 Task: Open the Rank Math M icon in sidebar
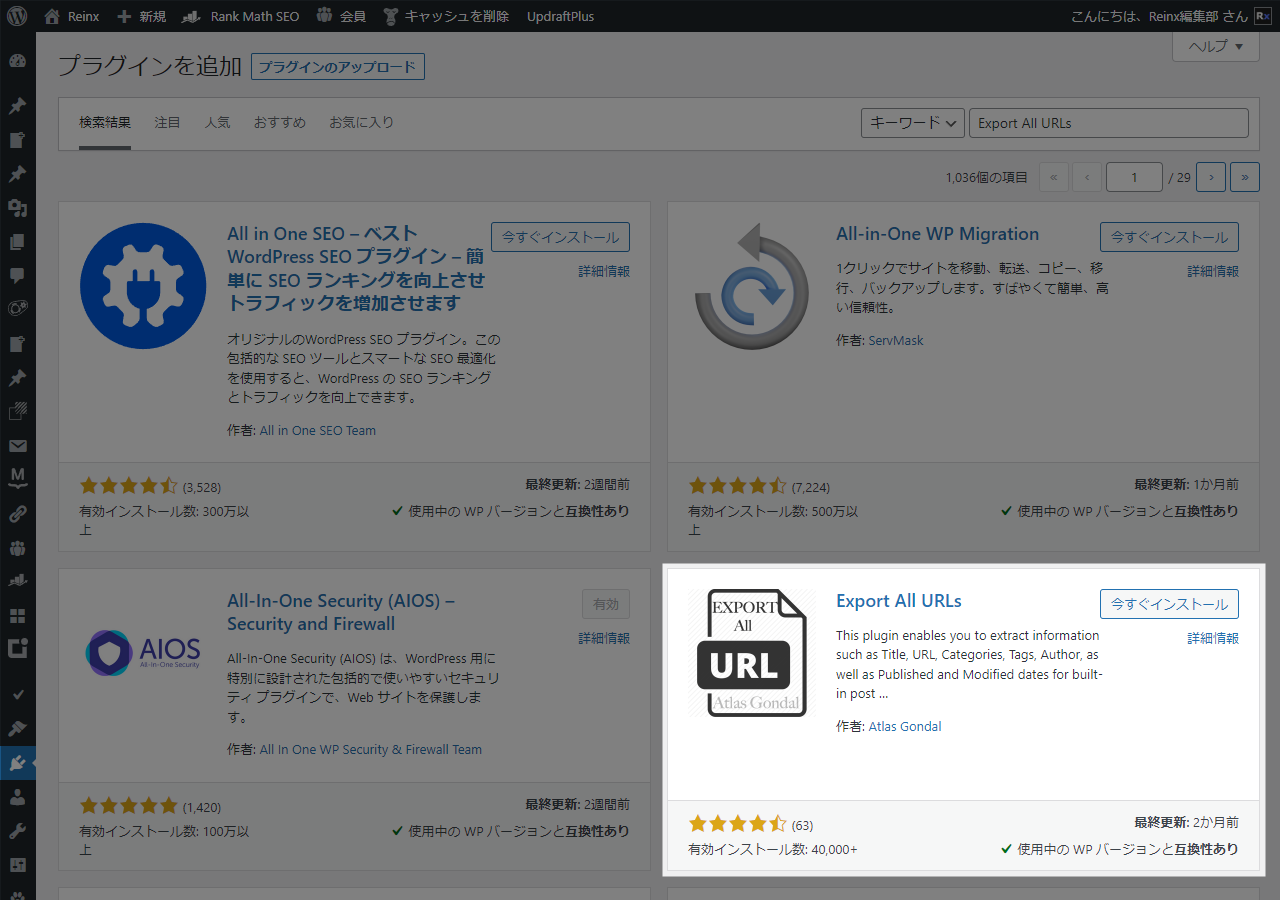point(17,480)
